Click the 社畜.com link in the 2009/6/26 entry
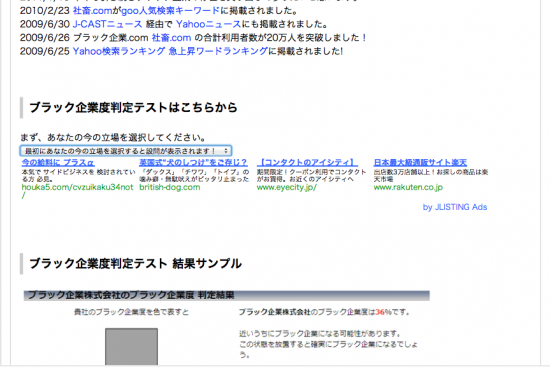550x367 pixels. [x=171, y=38]
